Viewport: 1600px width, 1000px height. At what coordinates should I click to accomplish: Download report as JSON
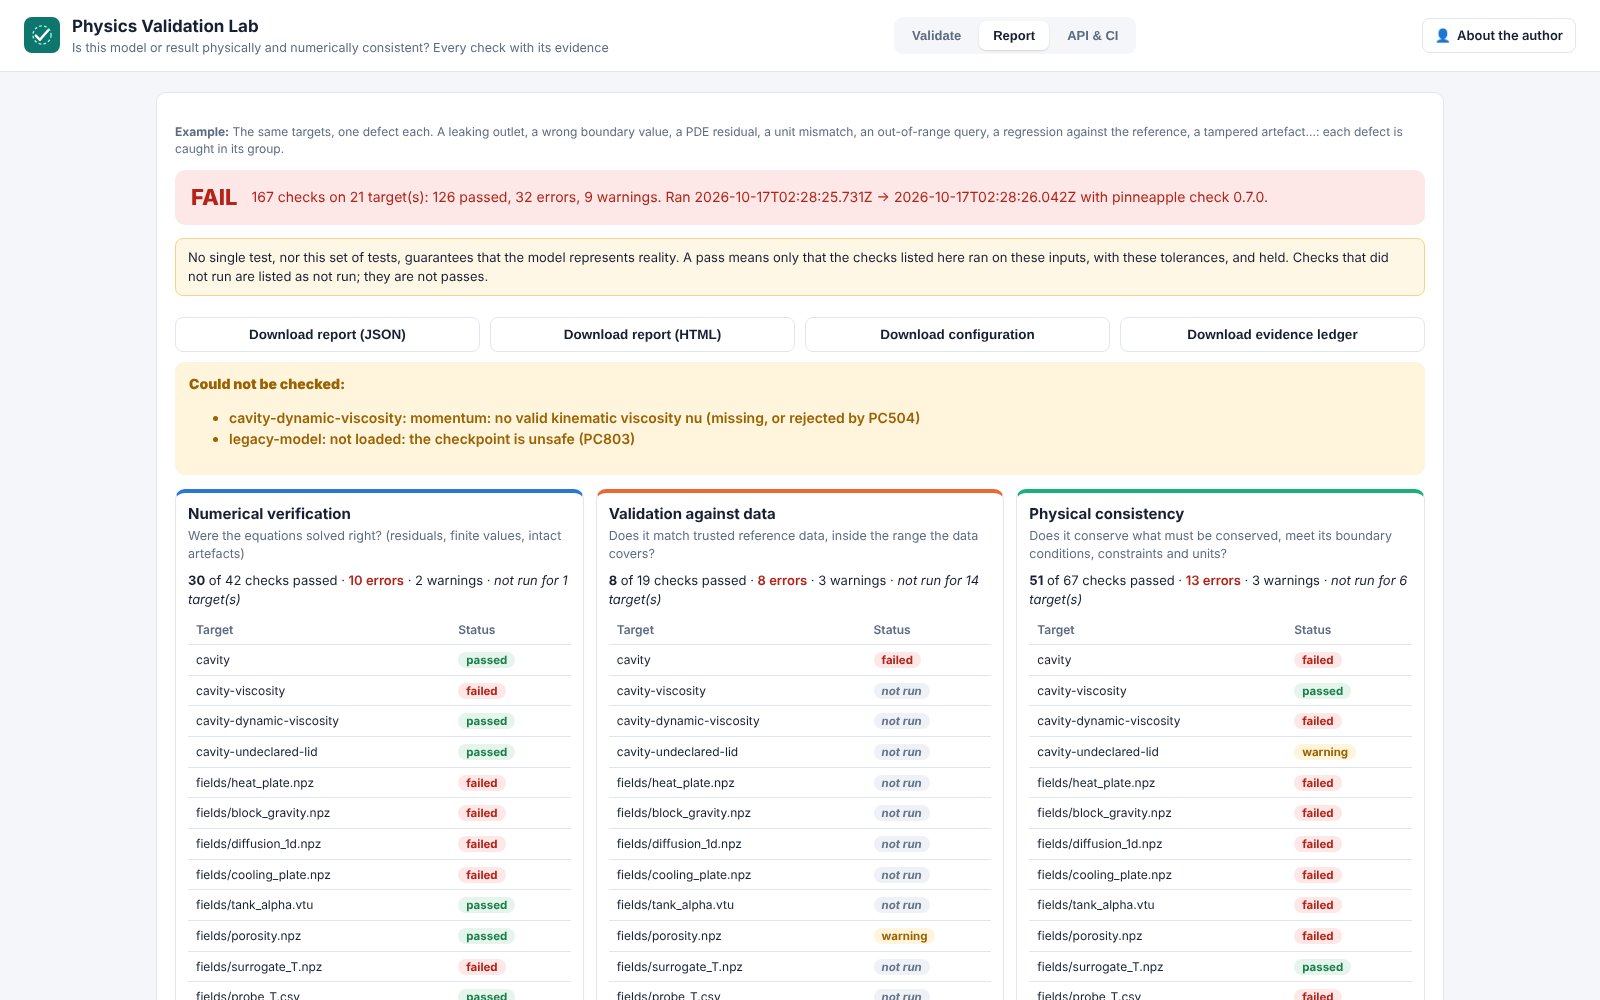click(x=327, y=334)
